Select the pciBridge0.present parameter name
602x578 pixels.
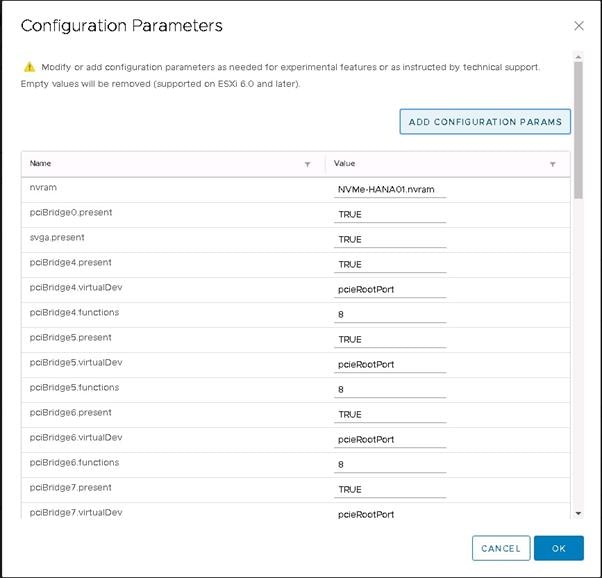click(x=71, y=212)
